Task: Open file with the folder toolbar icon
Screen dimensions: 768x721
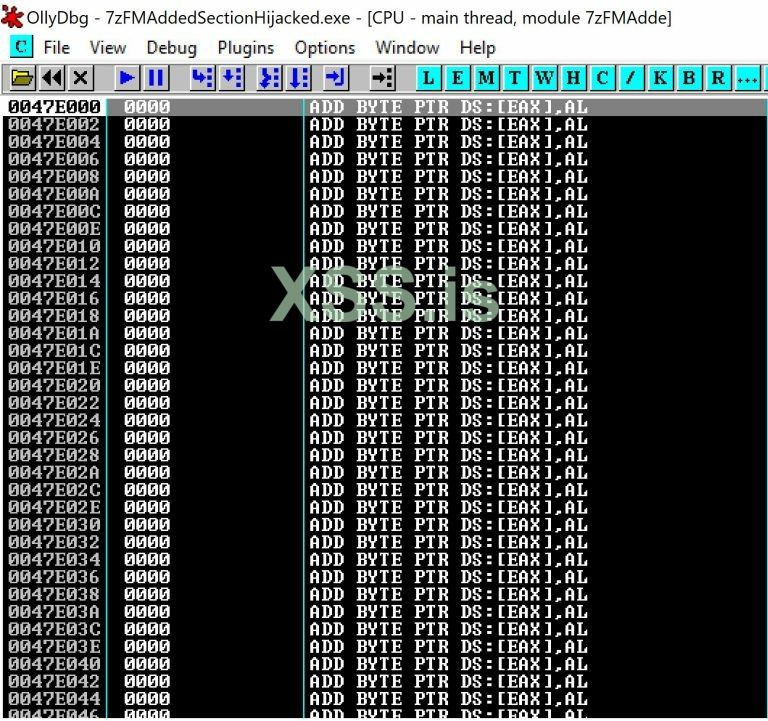Action: 22,78
